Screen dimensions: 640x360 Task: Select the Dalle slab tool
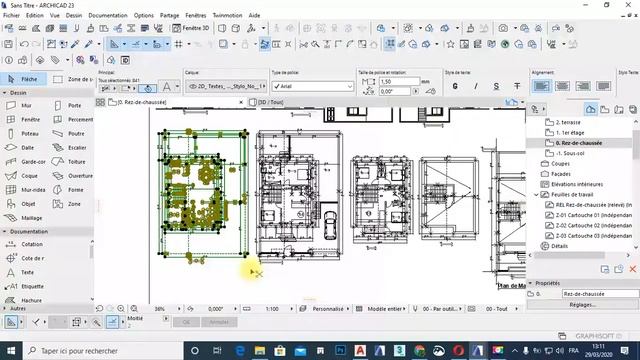click(20, 148)
